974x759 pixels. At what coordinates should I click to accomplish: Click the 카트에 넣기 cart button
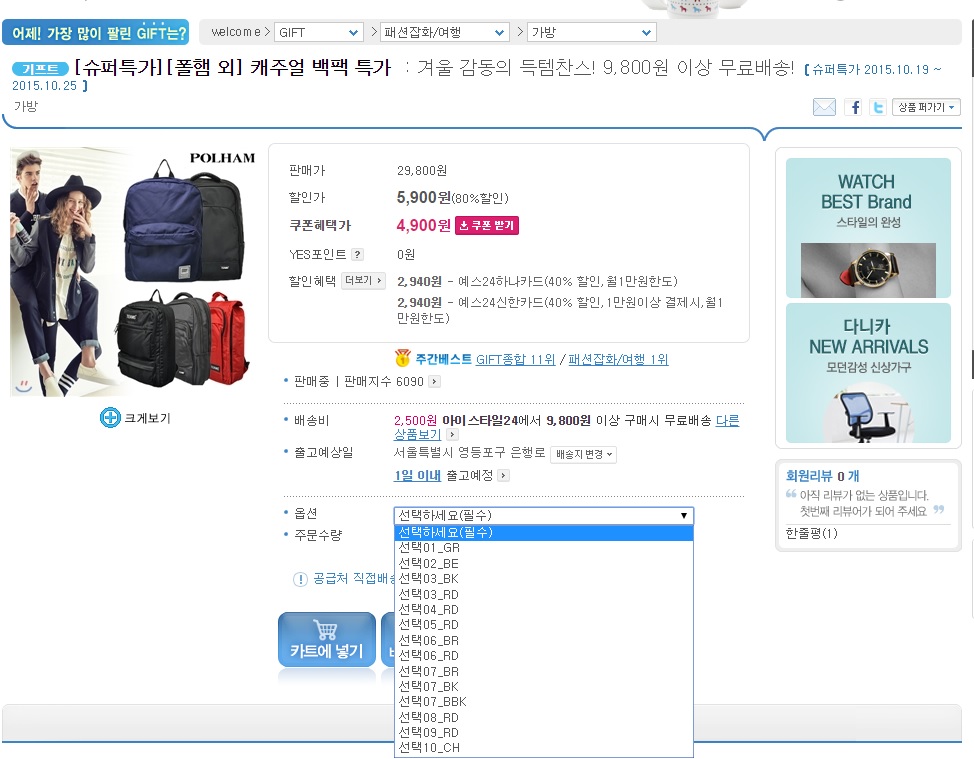point(326,640)
